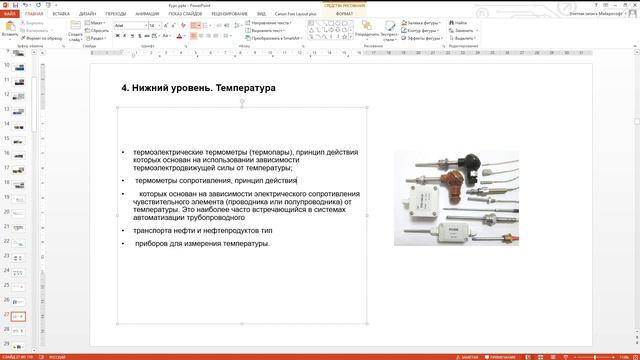Click Преобразовать в SmartArt button
The width and height of the screenshot is (640, 360).
pos(273,38)
